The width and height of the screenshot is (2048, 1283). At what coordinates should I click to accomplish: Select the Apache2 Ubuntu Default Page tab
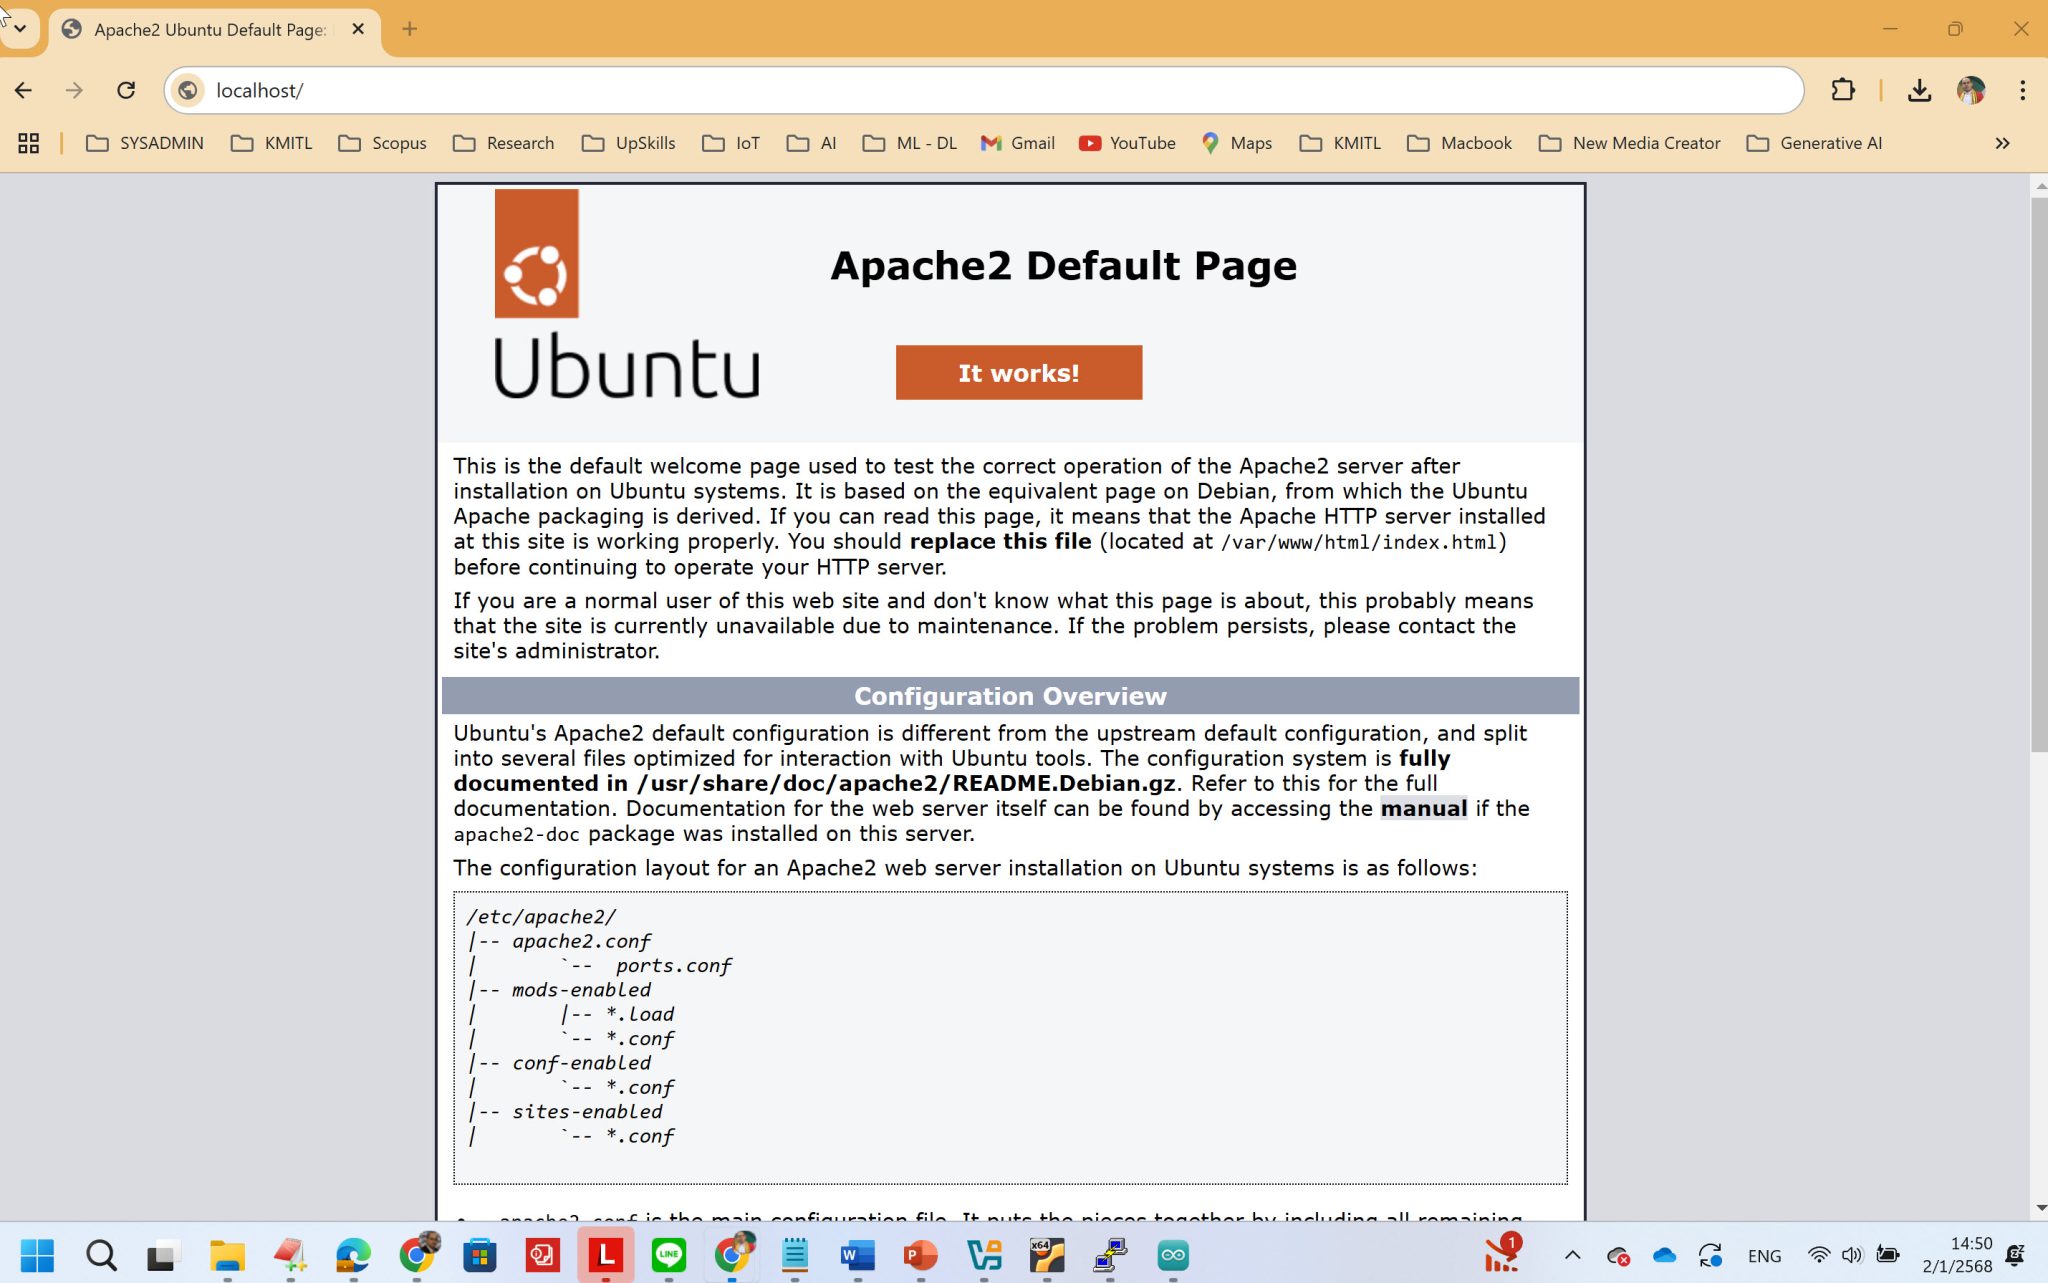200,29
